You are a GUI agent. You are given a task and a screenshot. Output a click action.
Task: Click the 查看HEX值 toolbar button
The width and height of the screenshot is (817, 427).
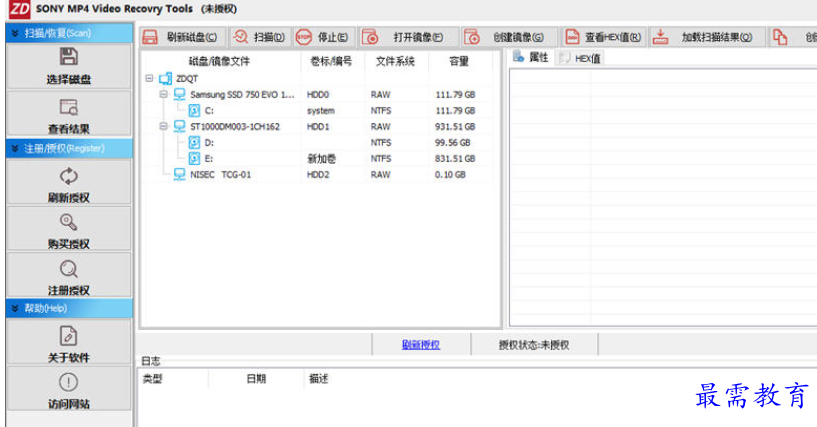tap(603, 37)
